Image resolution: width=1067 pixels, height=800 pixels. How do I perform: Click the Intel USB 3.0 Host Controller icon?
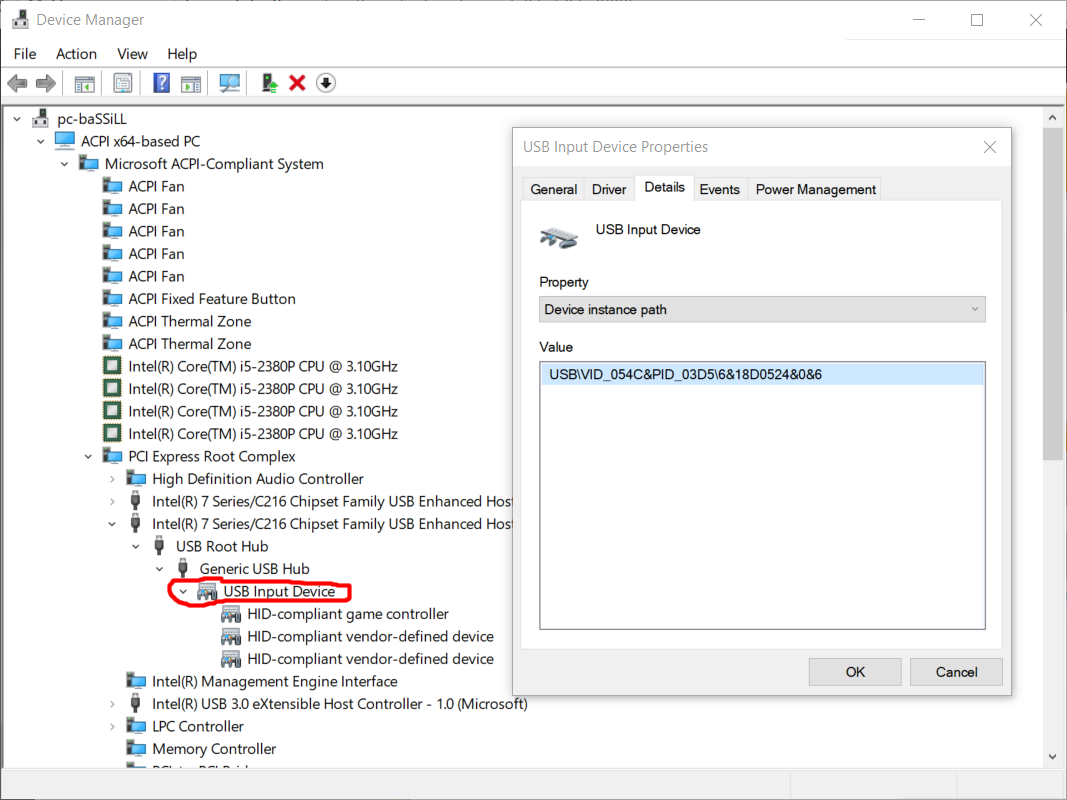tap(135, 703)
